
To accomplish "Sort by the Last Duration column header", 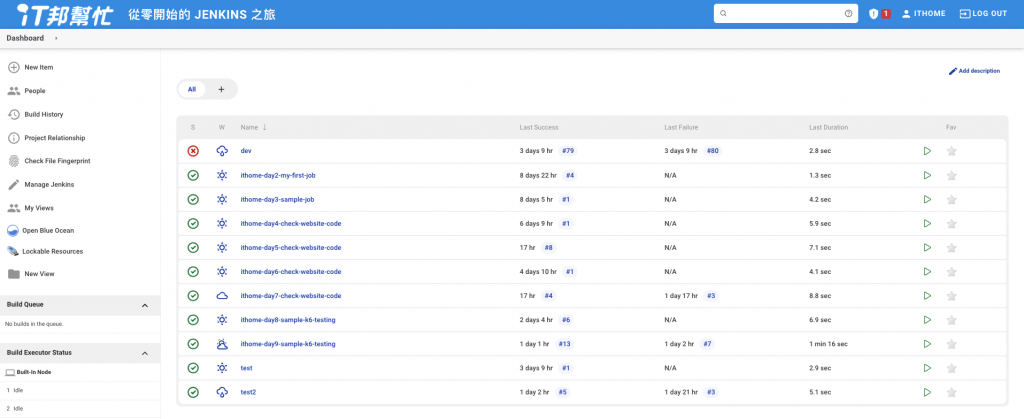I will (x=828, y=127).
